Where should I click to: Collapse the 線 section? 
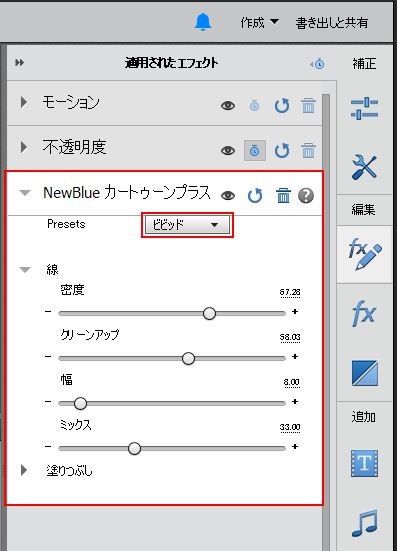coord(25,270)
